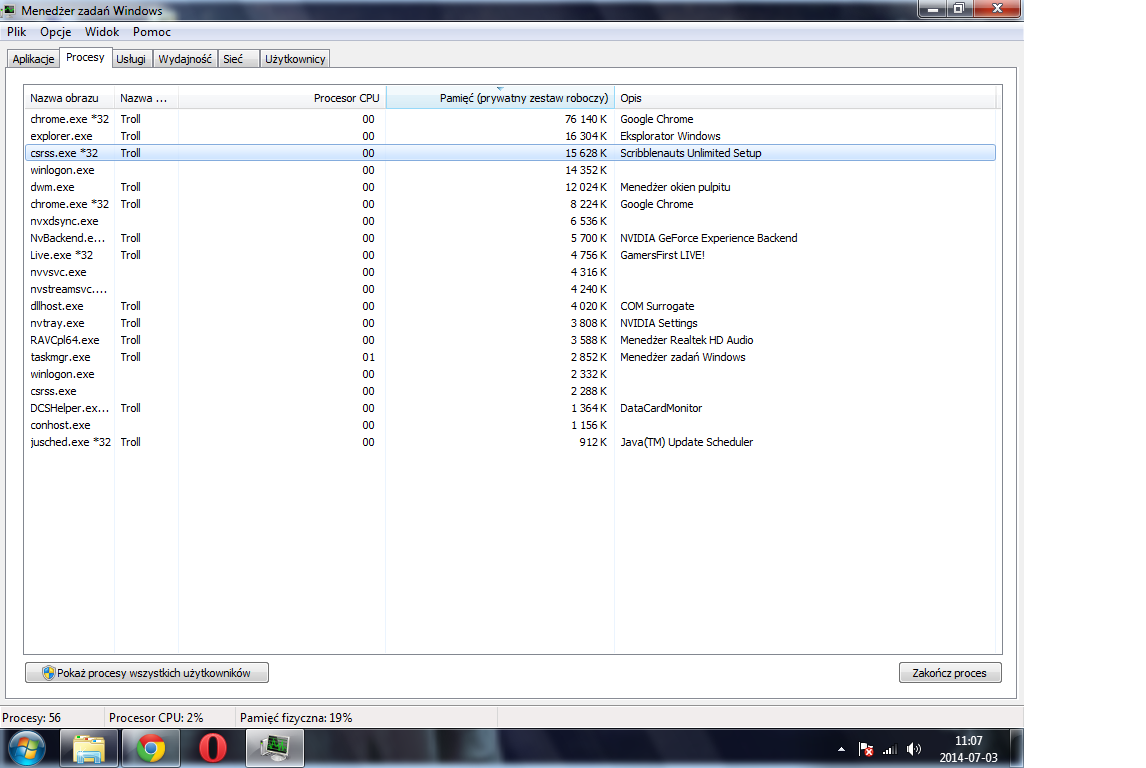
Task: Click the Pamięć fizyczna: 19% status entry
Action: point(296,718)
